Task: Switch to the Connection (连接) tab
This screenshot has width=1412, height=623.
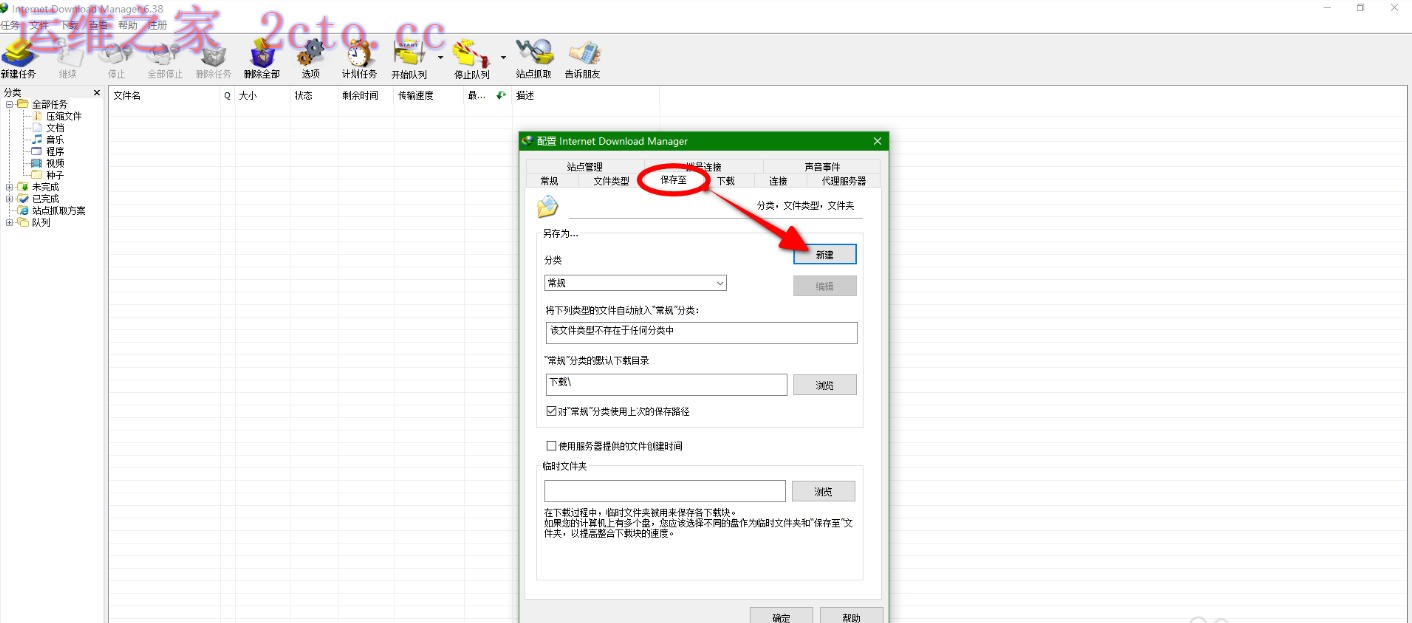Action: 778,181
